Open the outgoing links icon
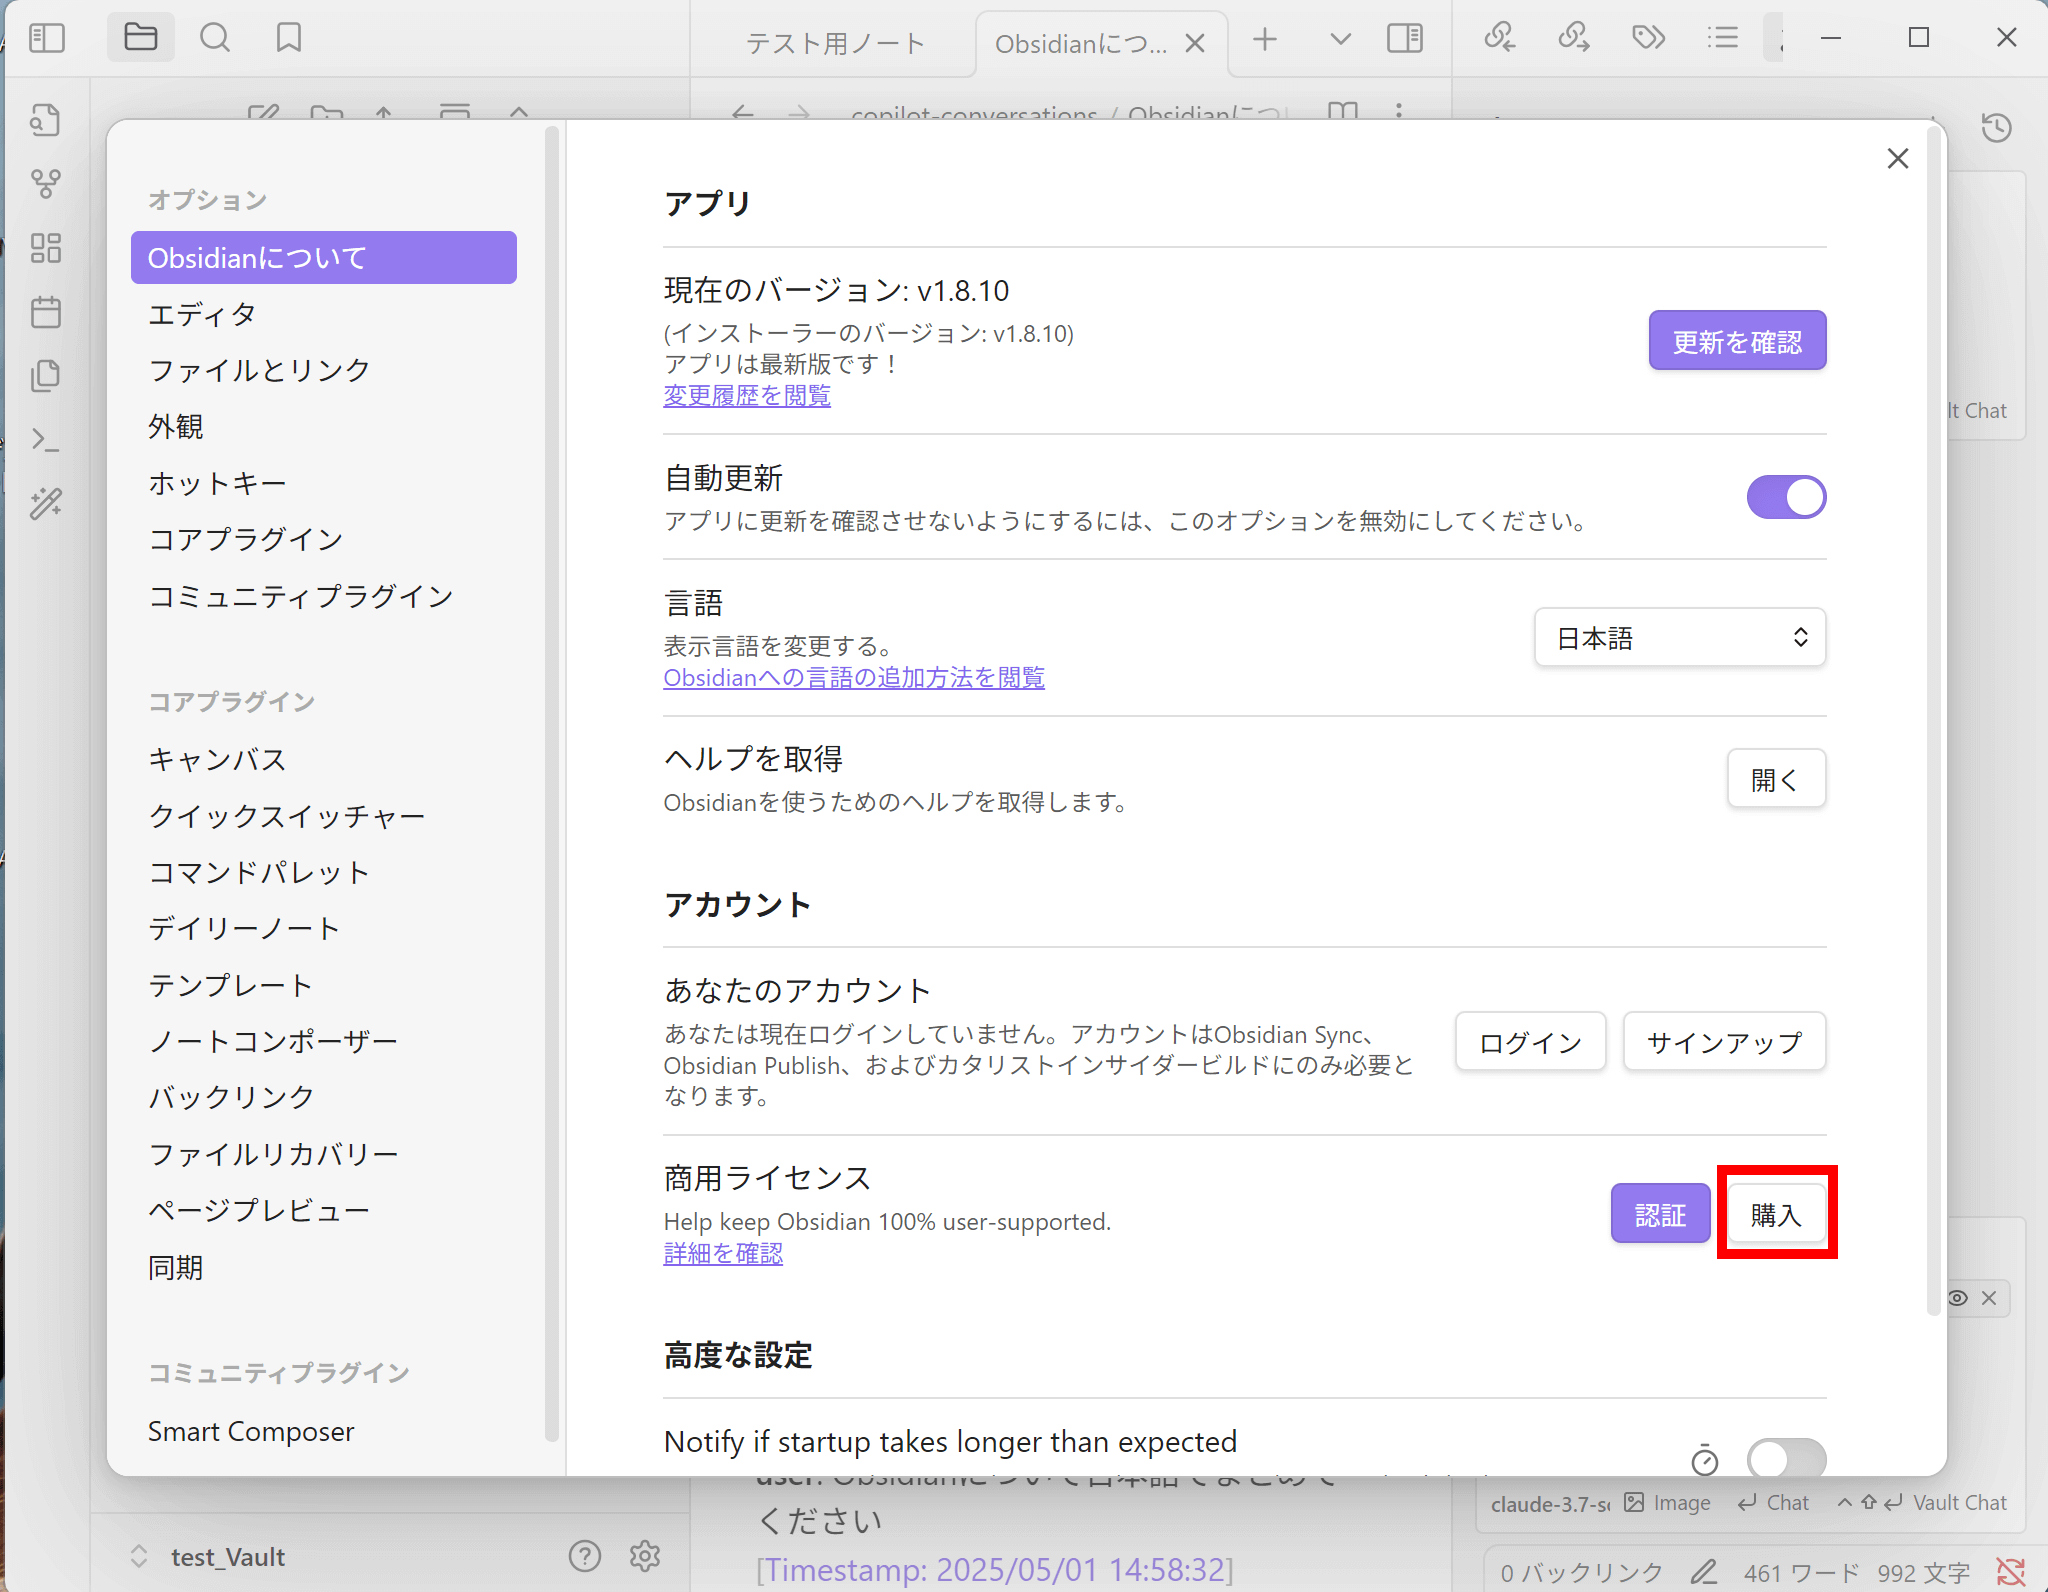The height and width of the screenshot is (1592, 2048). pyautogui.click(x=1574, y=38)
